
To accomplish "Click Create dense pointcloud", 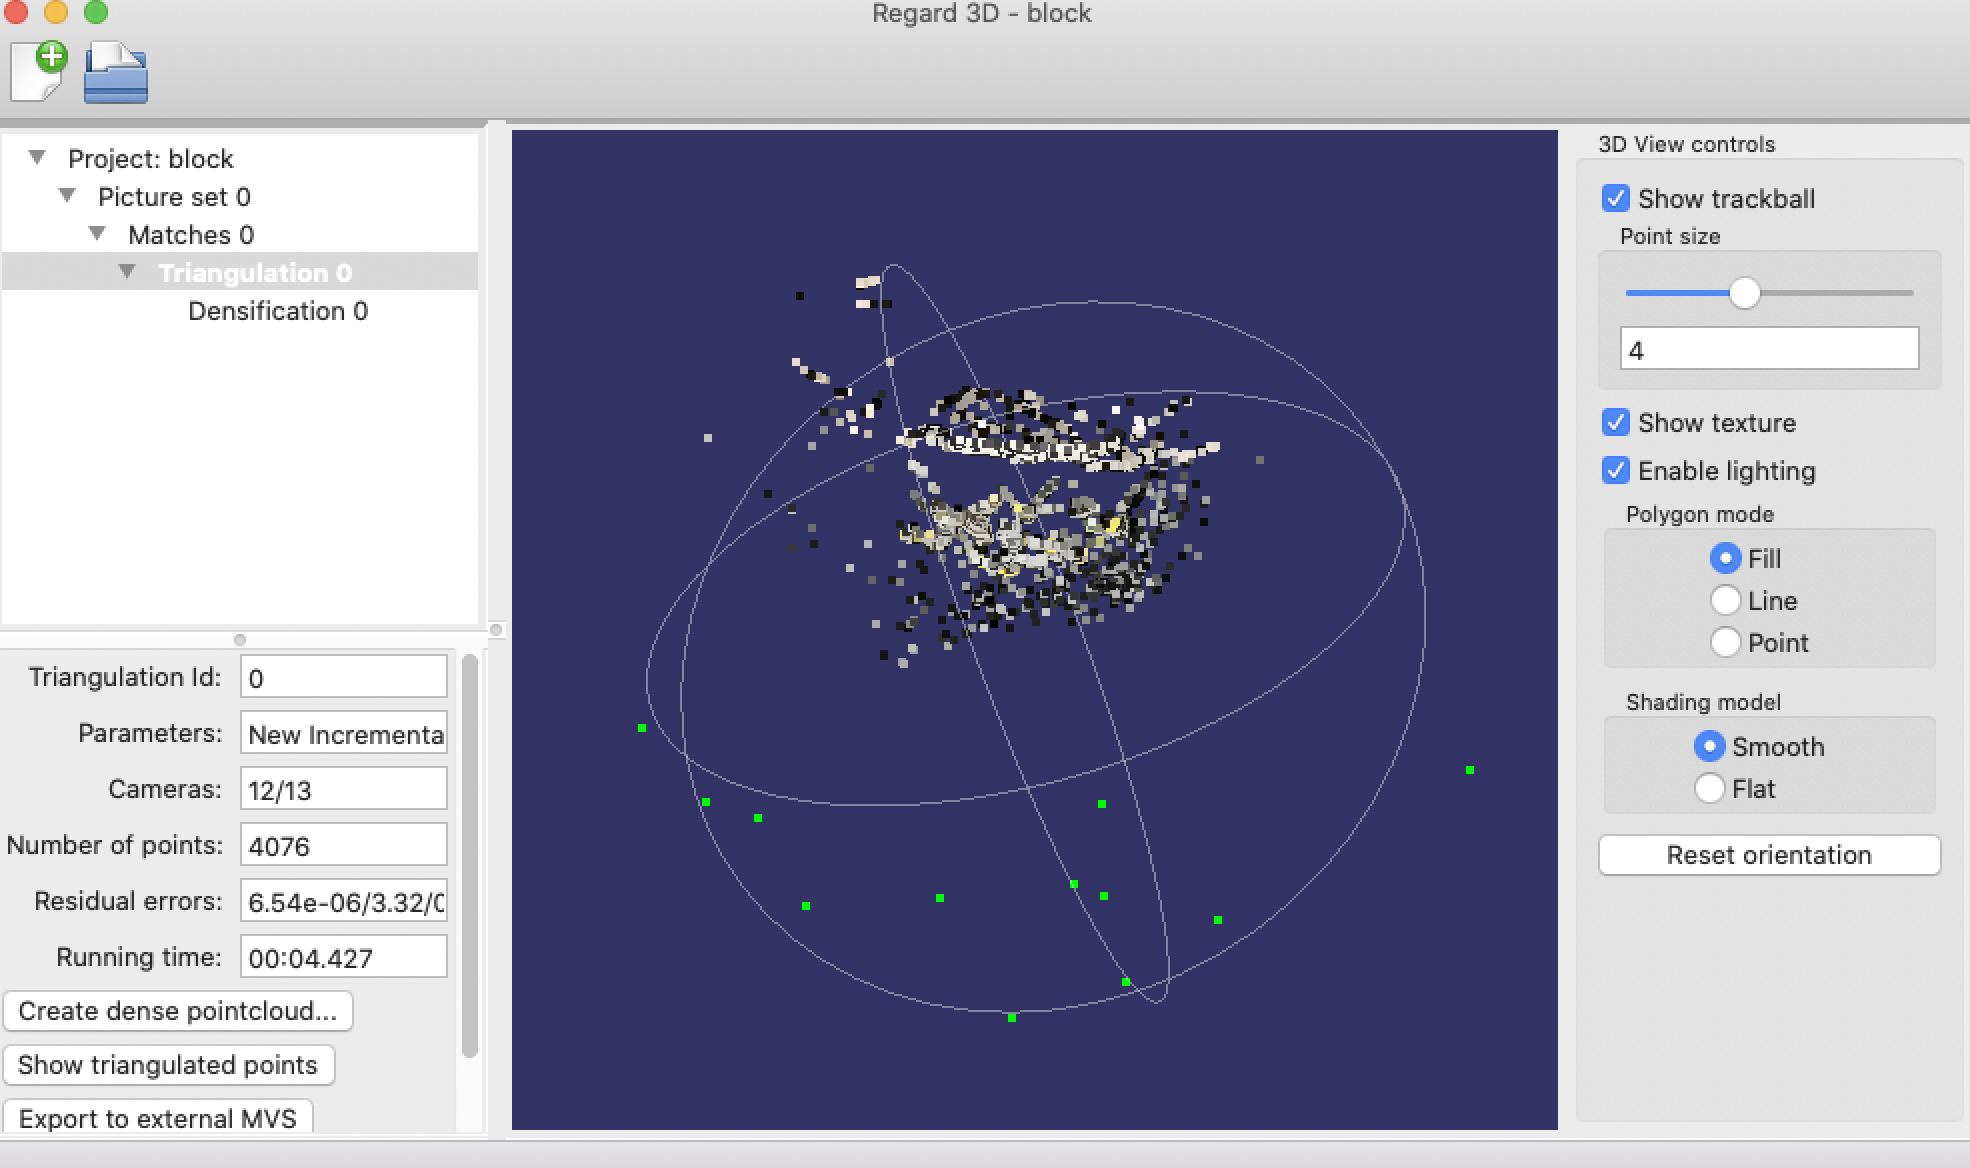I will coord(178,1011).
